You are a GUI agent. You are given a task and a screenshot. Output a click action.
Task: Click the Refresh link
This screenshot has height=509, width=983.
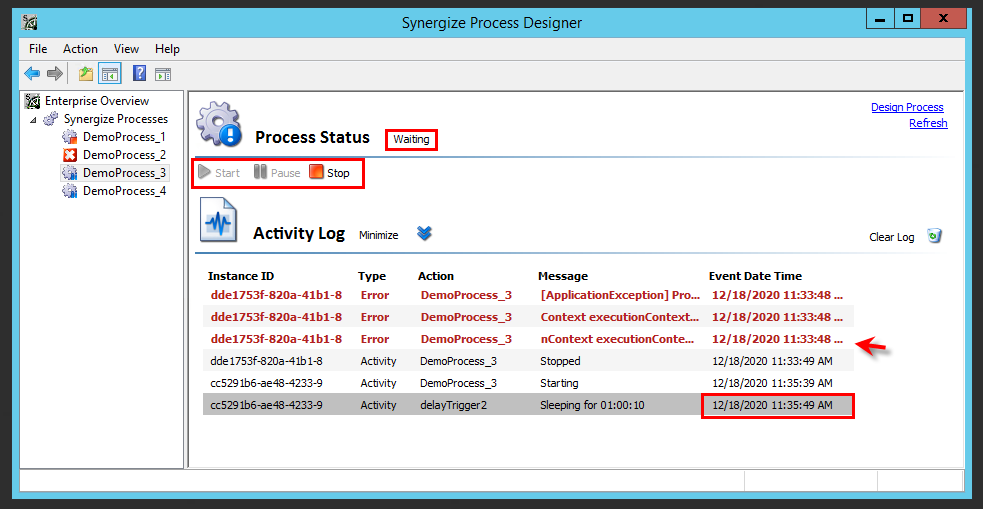pos(928,123)
